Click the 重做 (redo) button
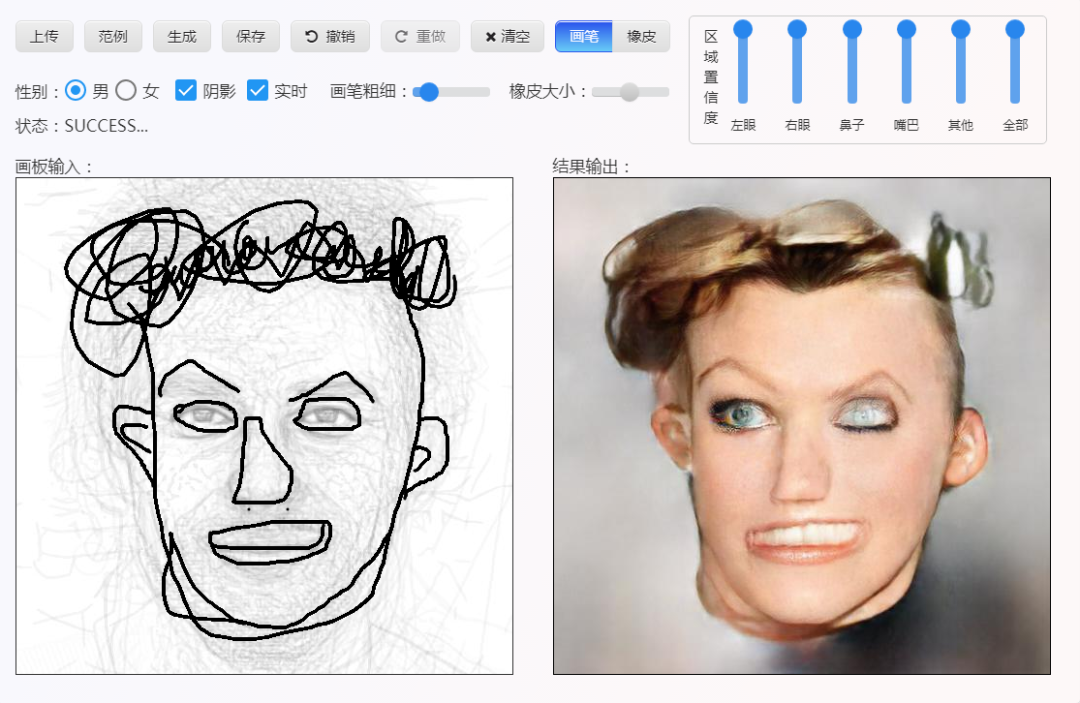This screenshot has height=703, width=1080. (420, 37)
